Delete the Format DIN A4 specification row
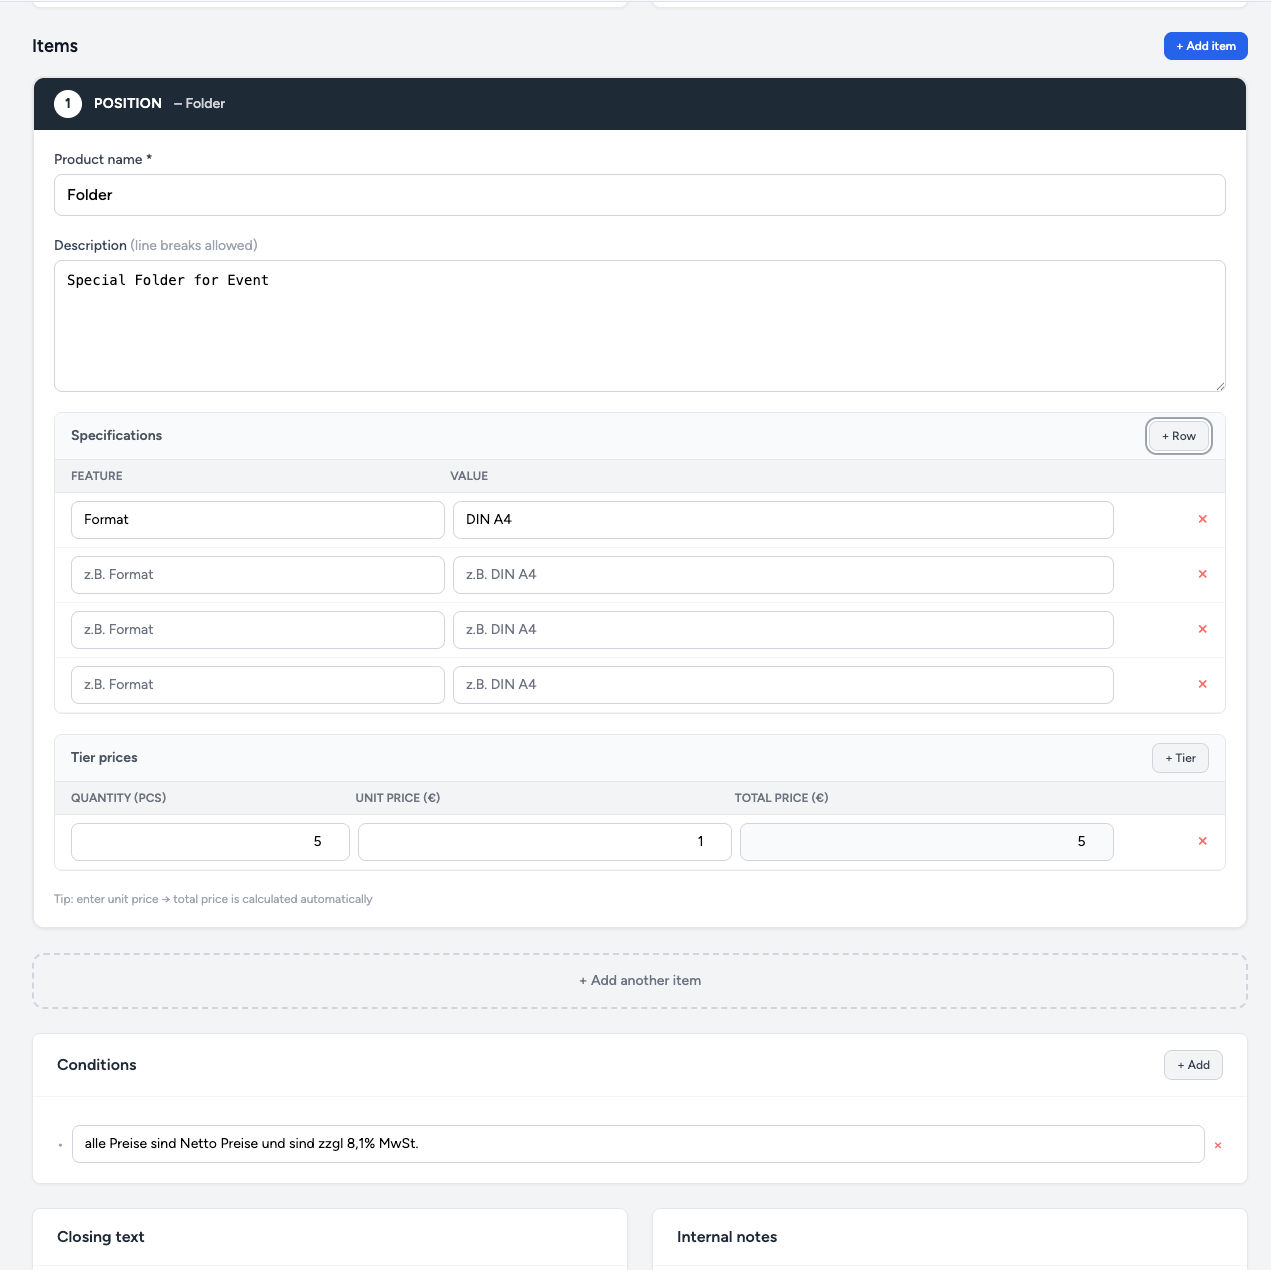This screenshot has width=1271, height=1270. pyautogui.click(x=1202, y=519)
